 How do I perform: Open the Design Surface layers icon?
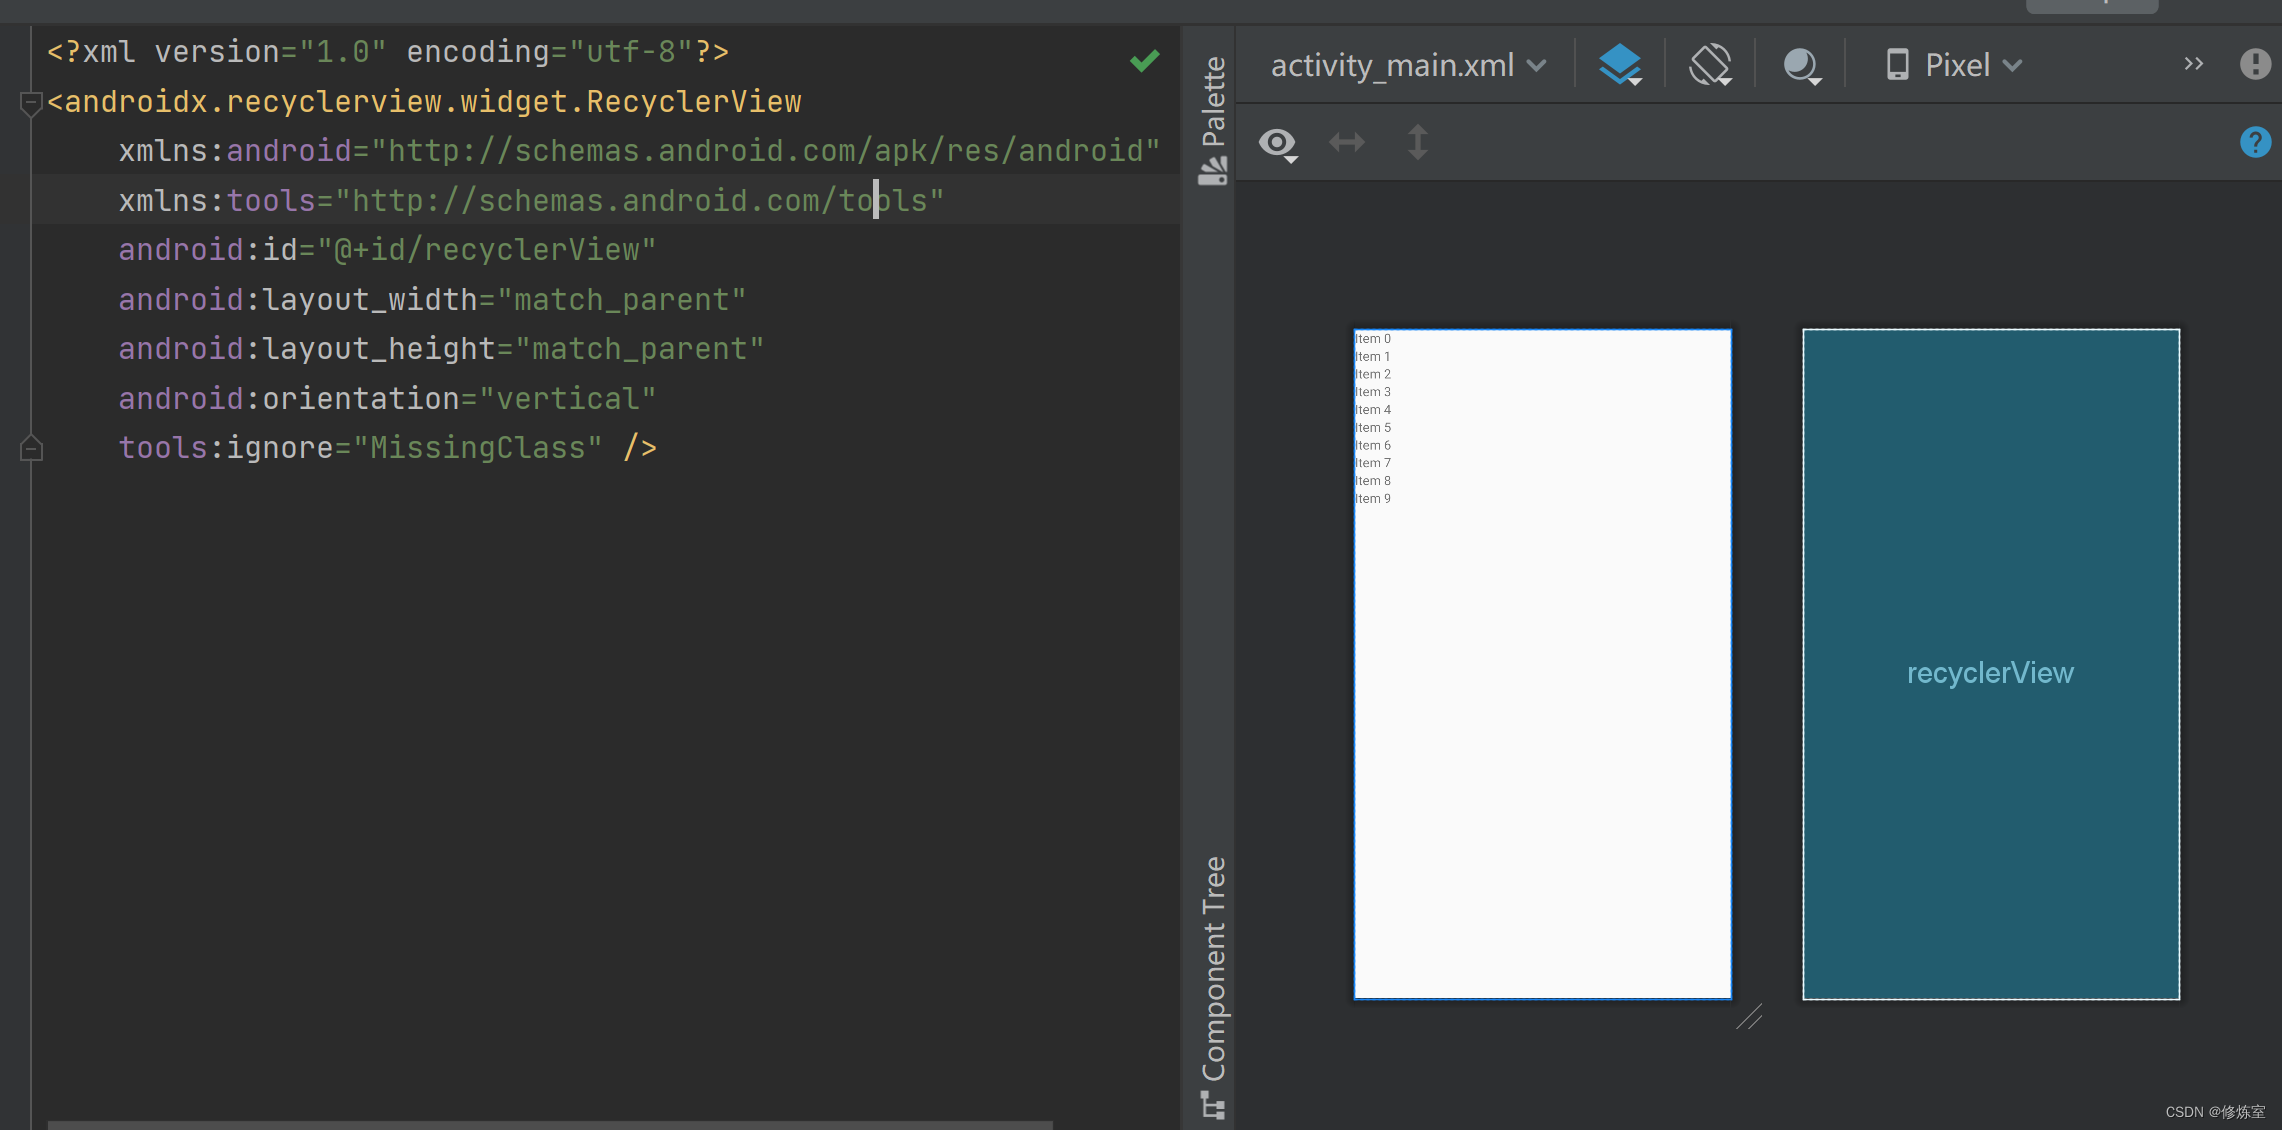[1619, 63]
